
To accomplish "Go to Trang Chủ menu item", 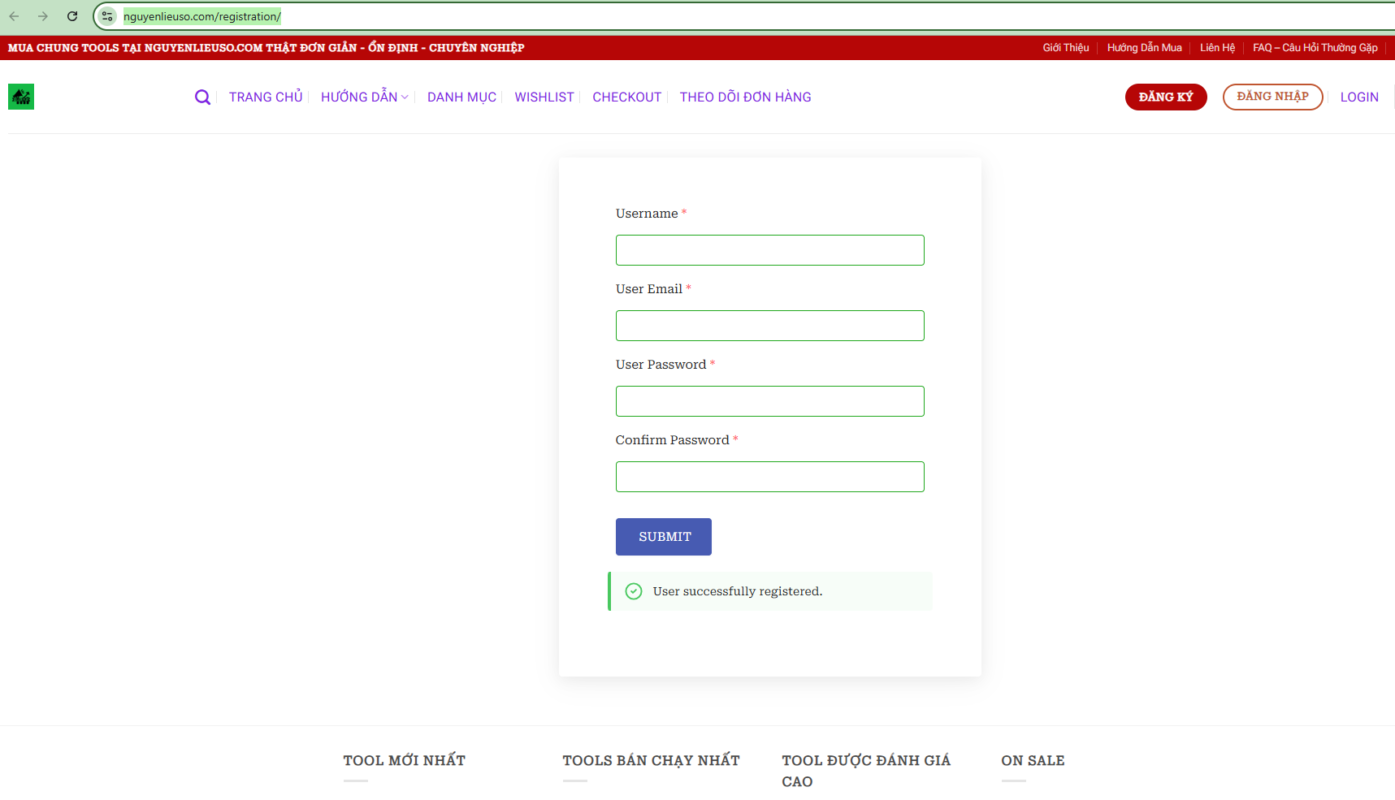I will (265, 97).
